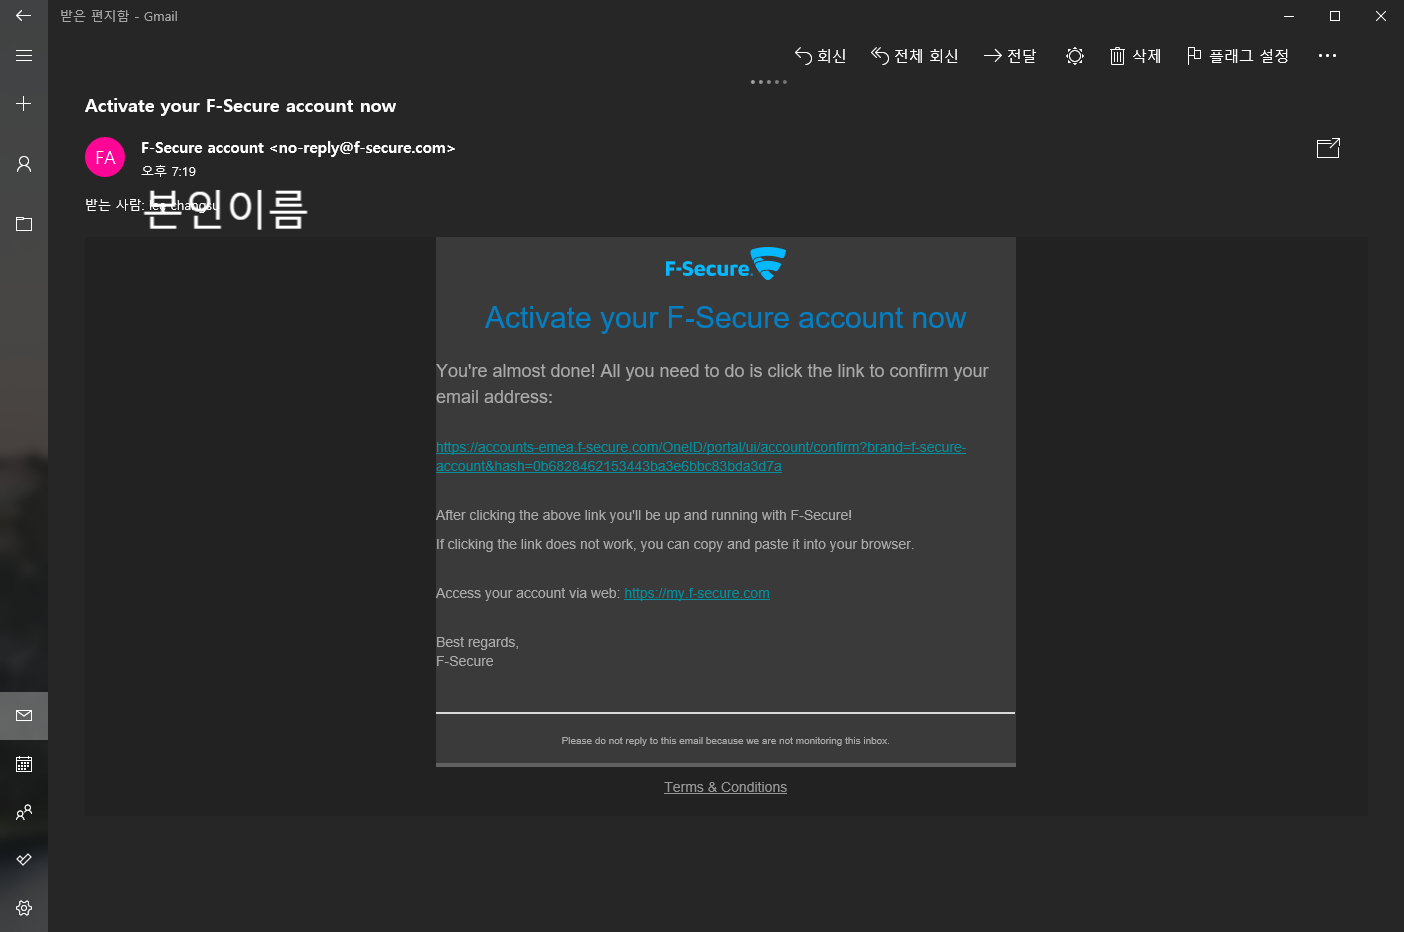Open the To Do checkmark icon
The width and height of the screenshot is (1404, 932).
point(24,860)
